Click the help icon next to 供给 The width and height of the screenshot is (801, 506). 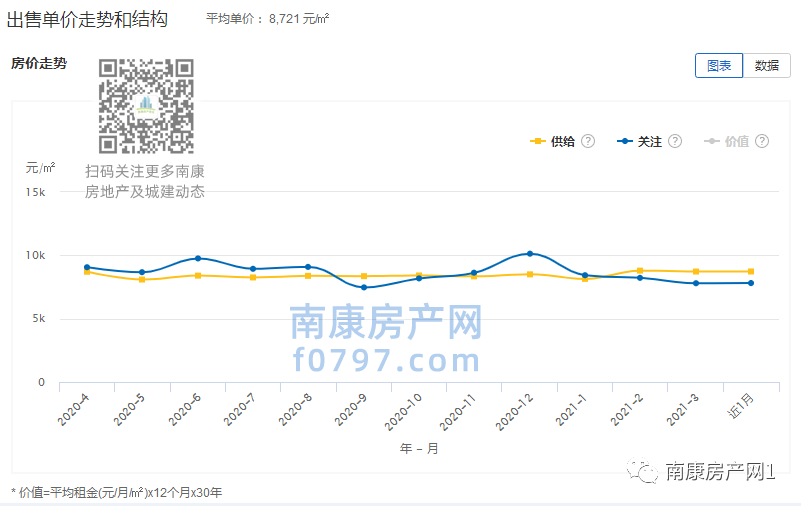click(588, 141)
